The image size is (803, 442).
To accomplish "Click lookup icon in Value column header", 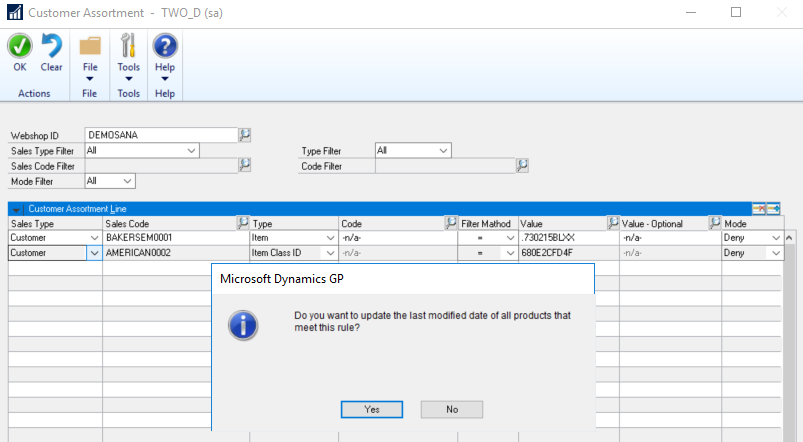I will pyautogui.click(x=613, y=223).
